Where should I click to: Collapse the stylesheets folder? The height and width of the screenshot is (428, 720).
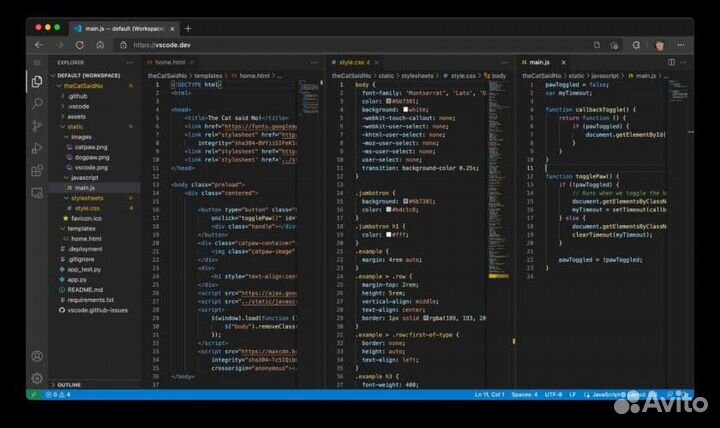click(87, 198)
